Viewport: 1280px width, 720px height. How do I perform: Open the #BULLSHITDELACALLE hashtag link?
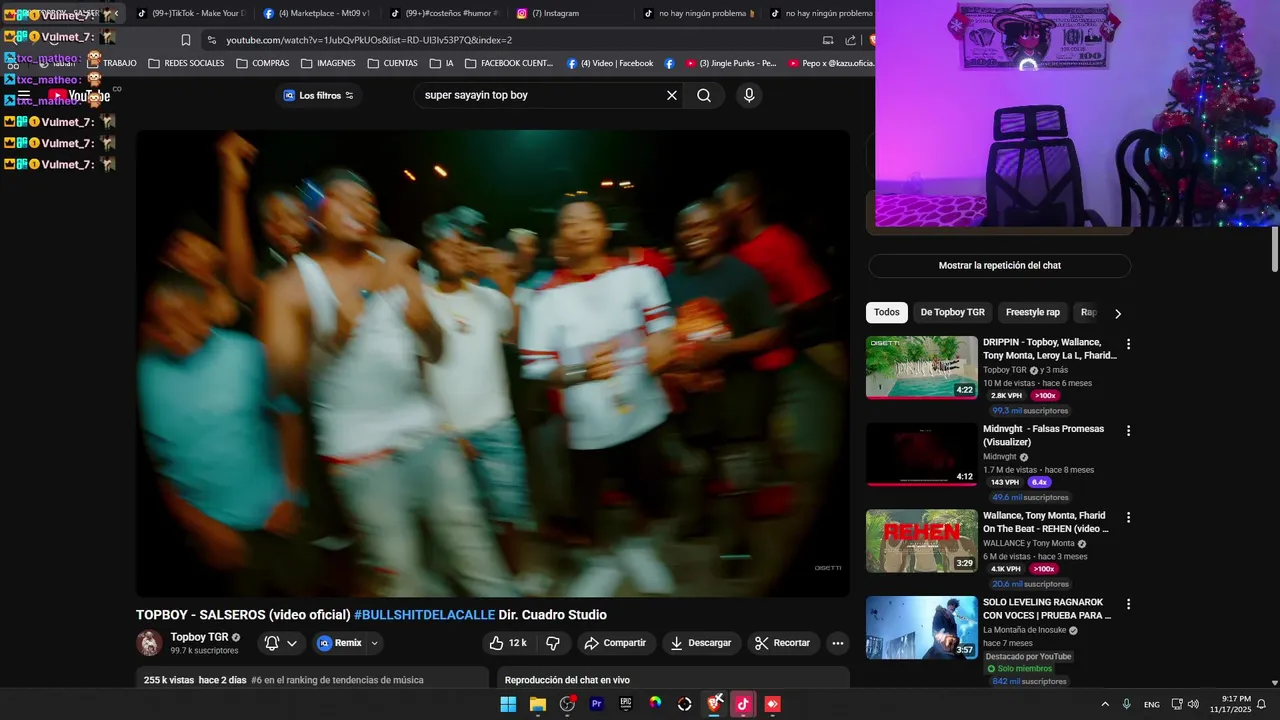424,615
